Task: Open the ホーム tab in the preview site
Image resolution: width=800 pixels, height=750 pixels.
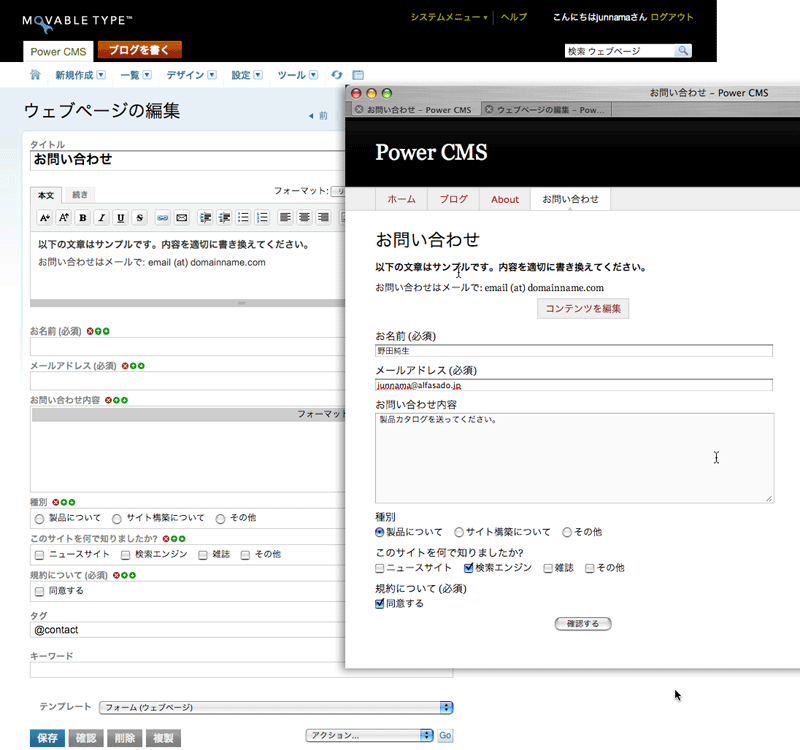Action: tap(401, 199)
